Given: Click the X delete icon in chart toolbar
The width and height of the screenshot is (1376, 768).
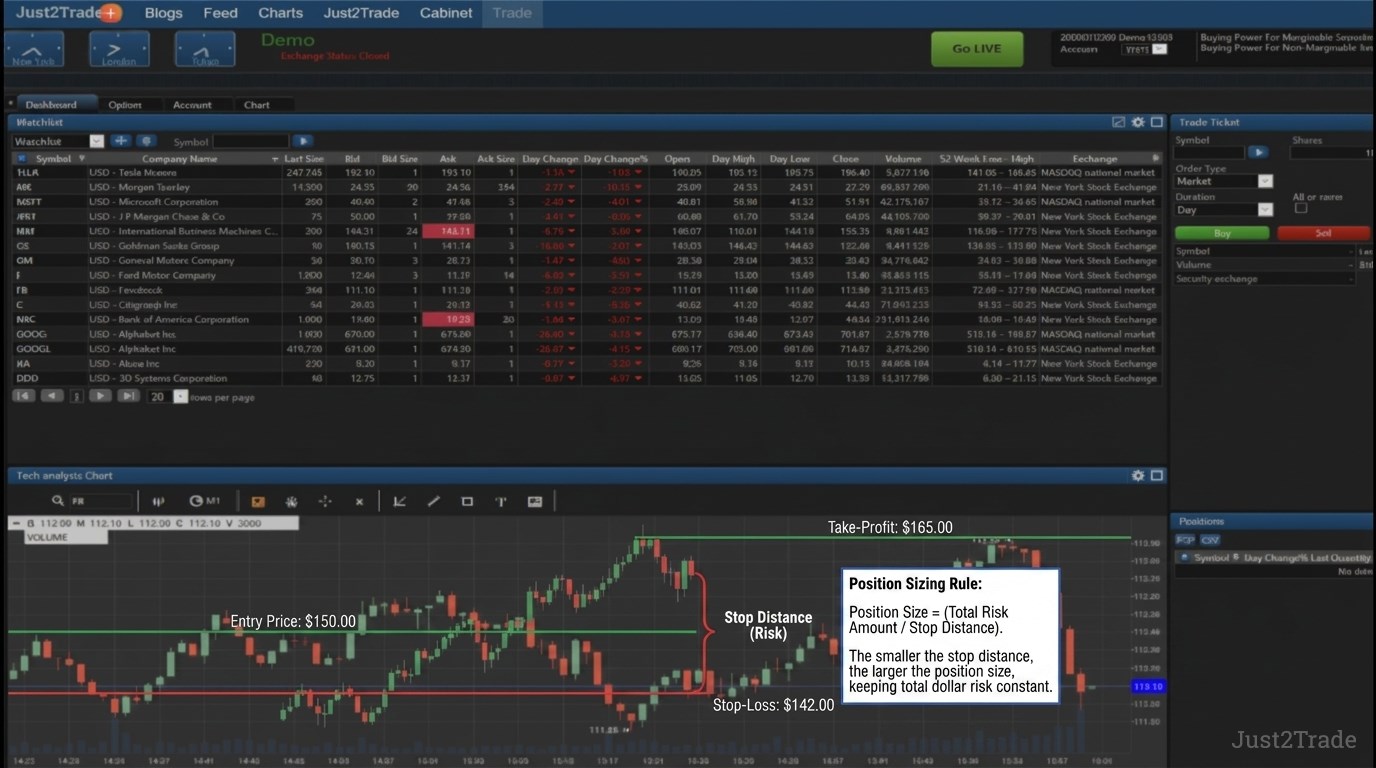Looking at the screenshot, I should 359,501.
